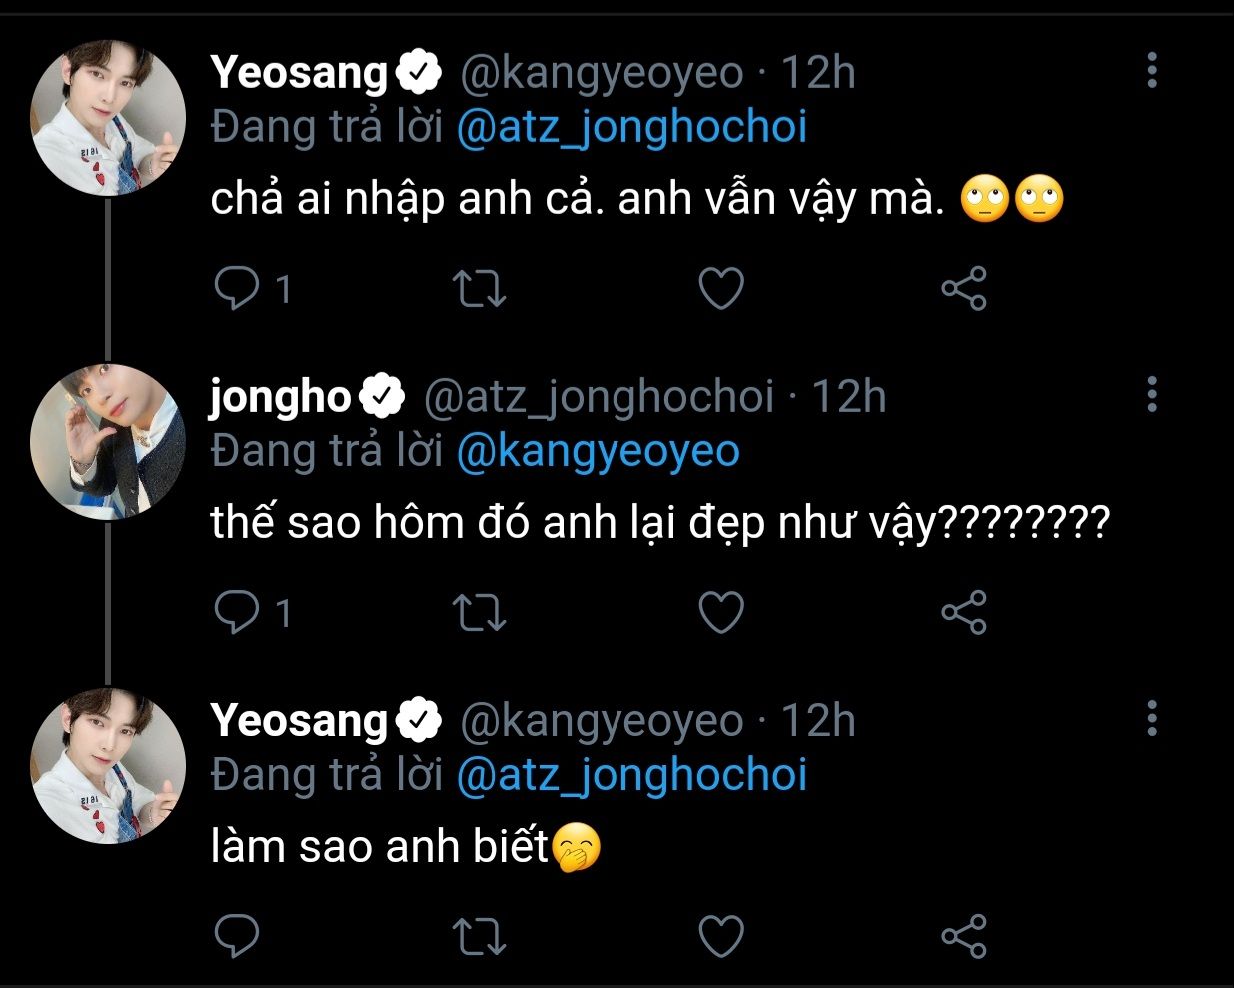
Task: Retweet the last Yeosang tweet
Action: [x=479, y=936]
